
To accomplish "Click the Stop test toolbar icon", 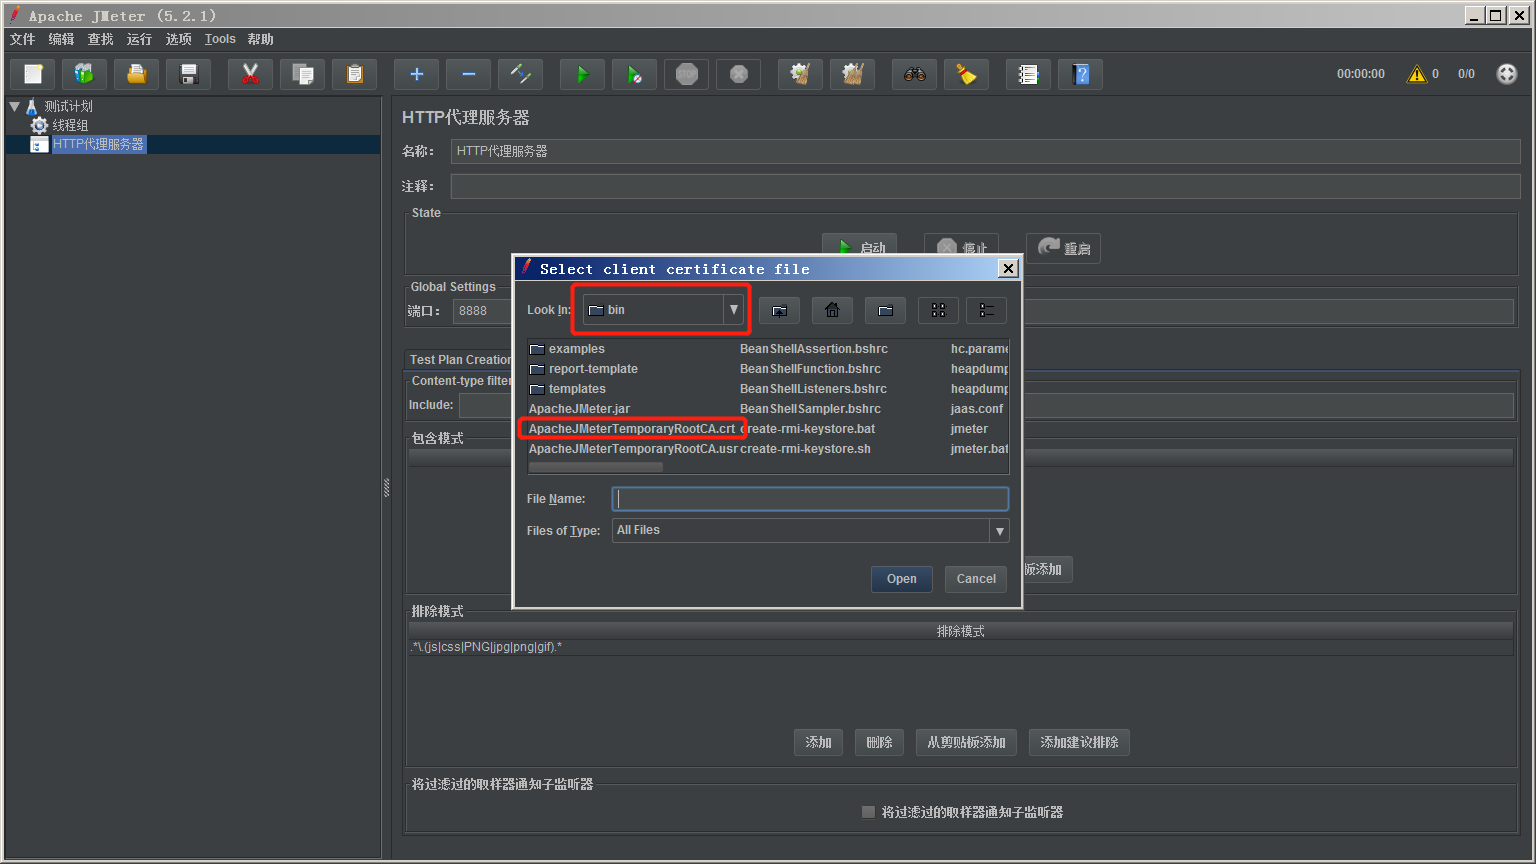I will 686,74.
